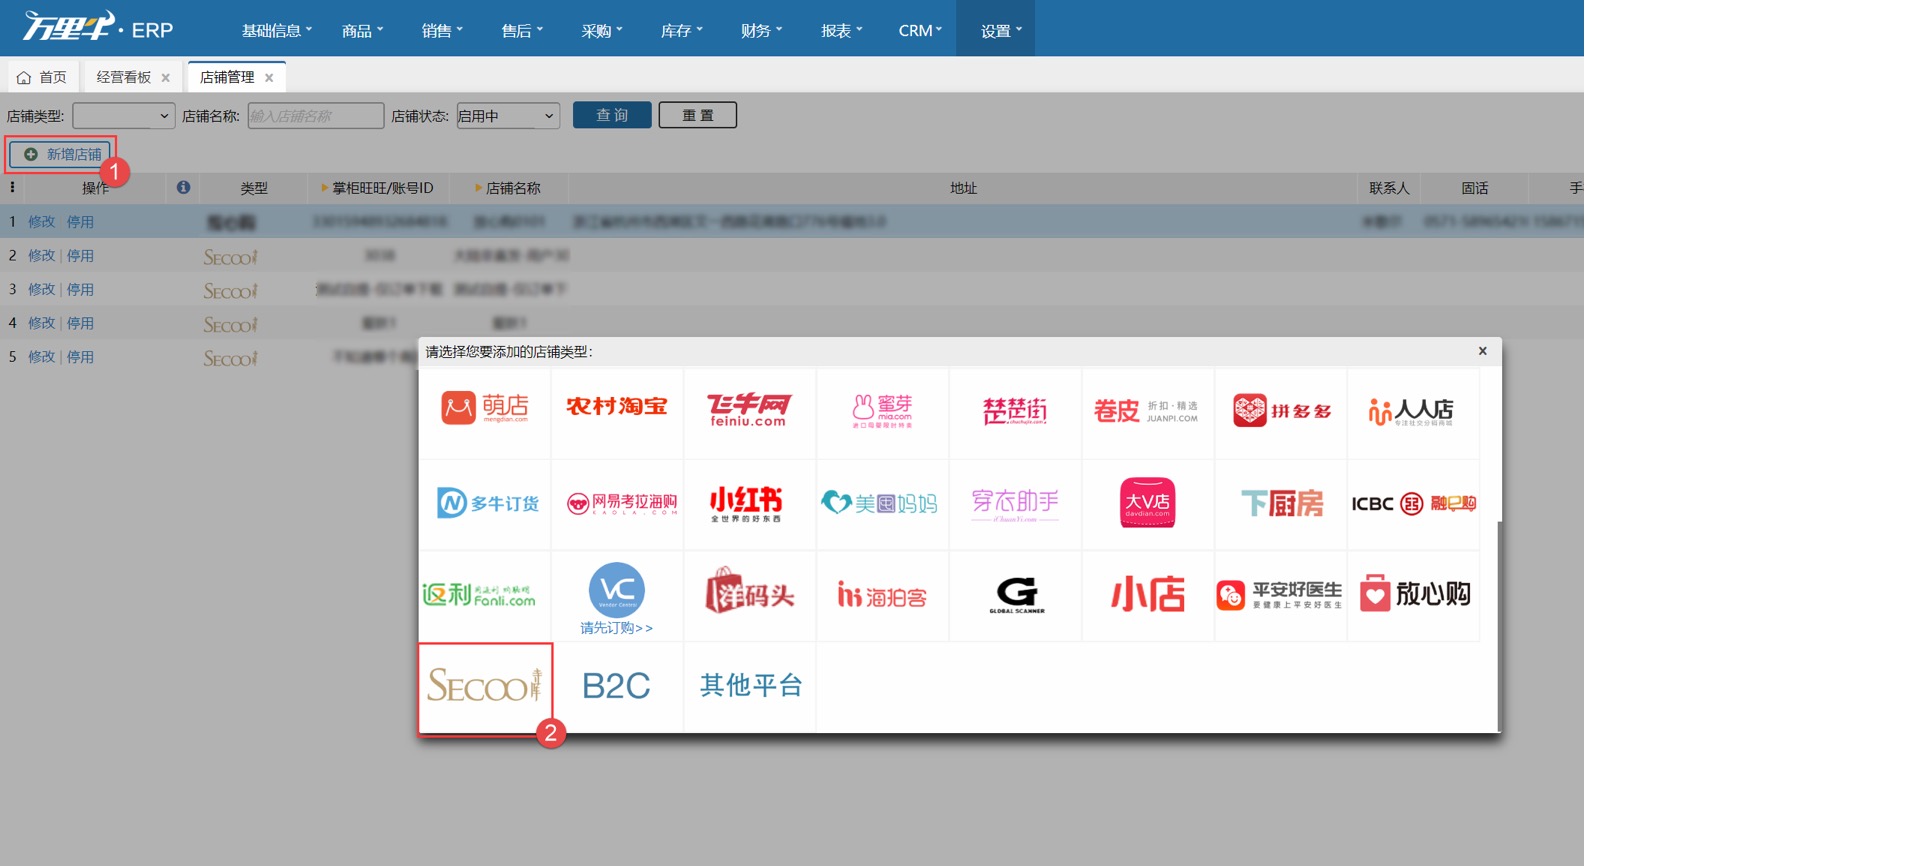Viewport: 1920px width, 866px height.
Task: Switch to the 经营看板 tab
Action: [x=123, y=77]
